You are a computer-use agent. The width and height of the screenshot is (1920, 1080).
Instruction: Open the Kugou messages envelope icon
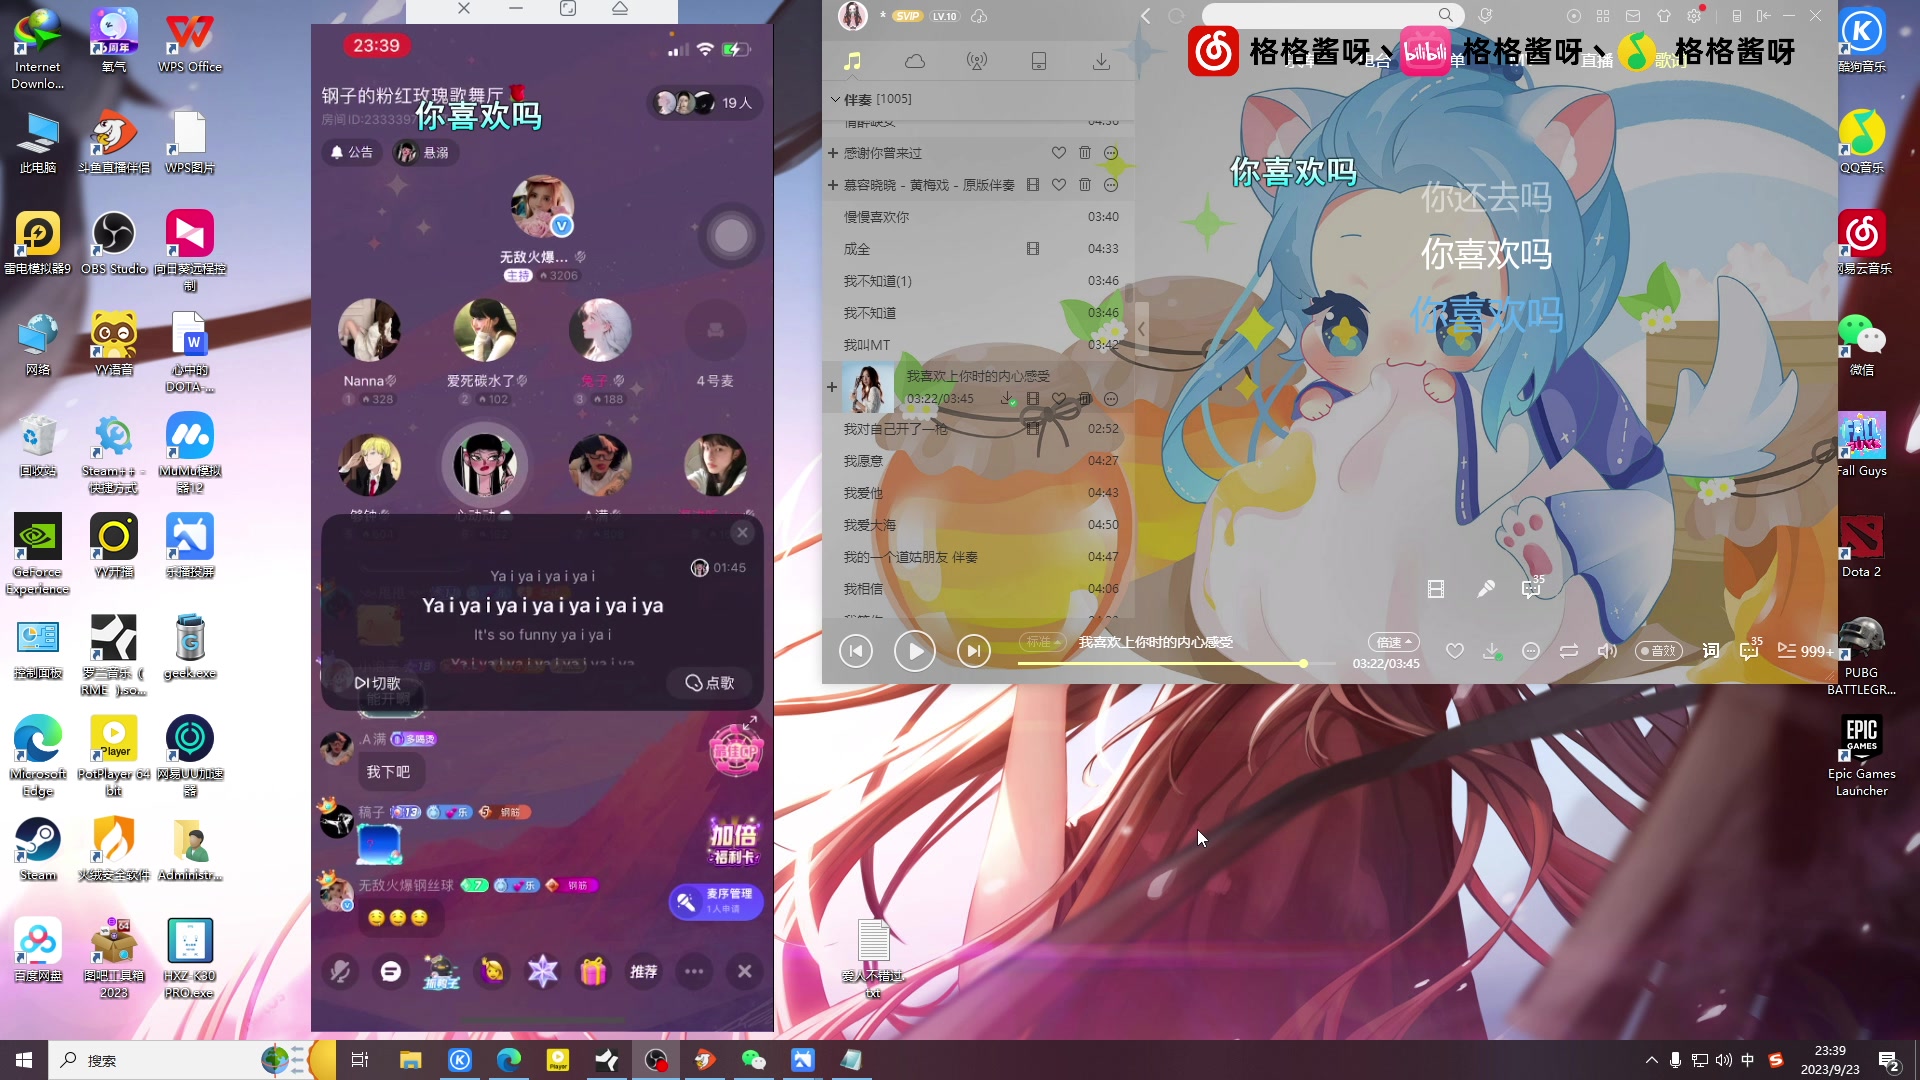pos(1633,16)
